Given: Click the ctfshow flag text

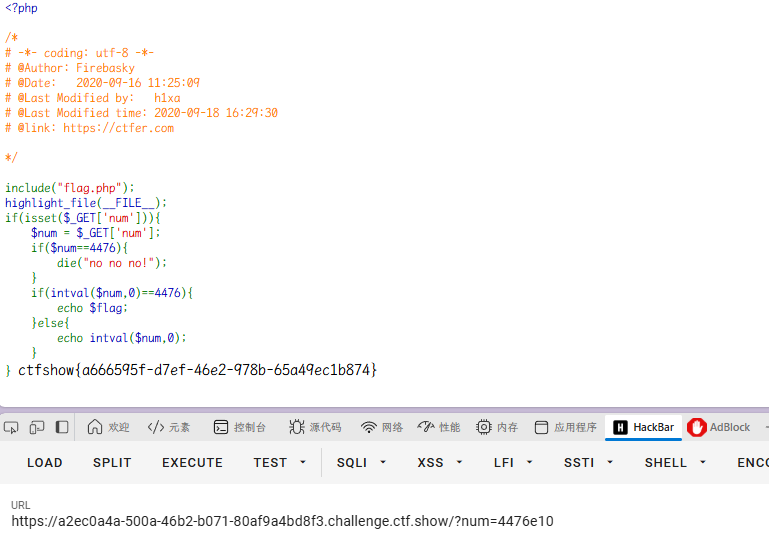Looking at the screenshot, I should [197, 370].
